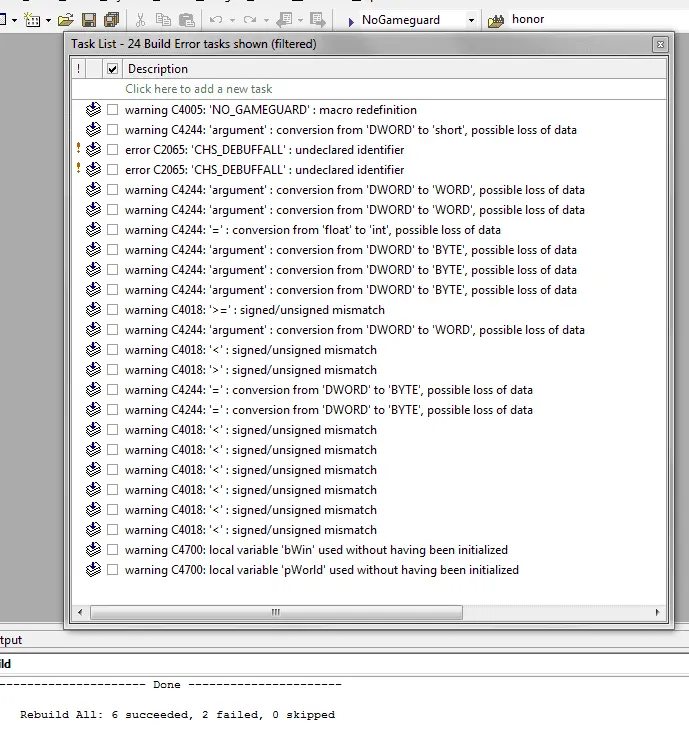Image resolution: width=689 pixels, height=751 pixels.
Task: Click the Add New Item toolbar icon
Action: pos(32,20)
